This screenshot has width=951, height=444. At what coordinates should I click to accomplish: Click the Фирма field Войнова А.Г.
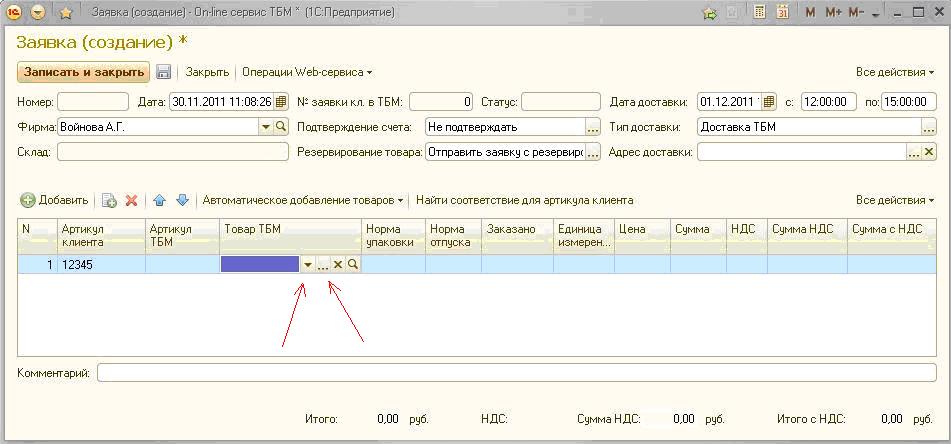click(x=158, y=127)
